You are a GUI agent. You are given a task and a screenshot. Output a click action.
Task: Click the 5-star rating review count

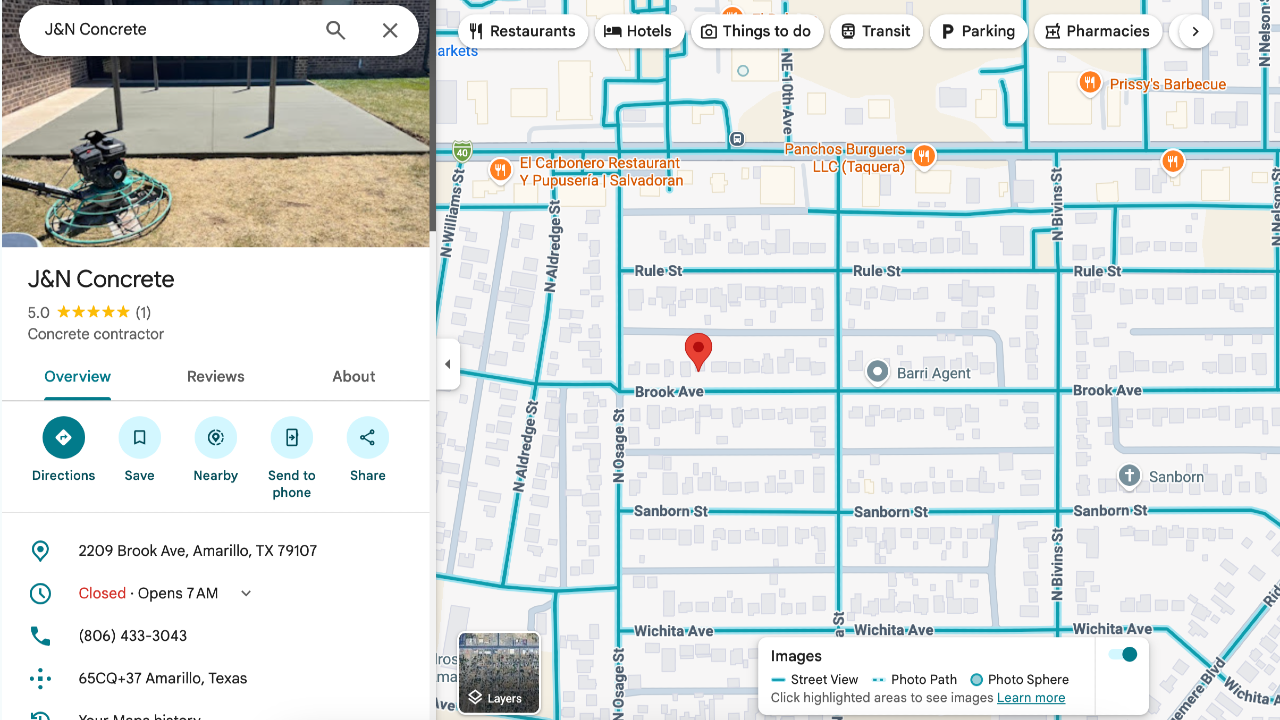143,312
